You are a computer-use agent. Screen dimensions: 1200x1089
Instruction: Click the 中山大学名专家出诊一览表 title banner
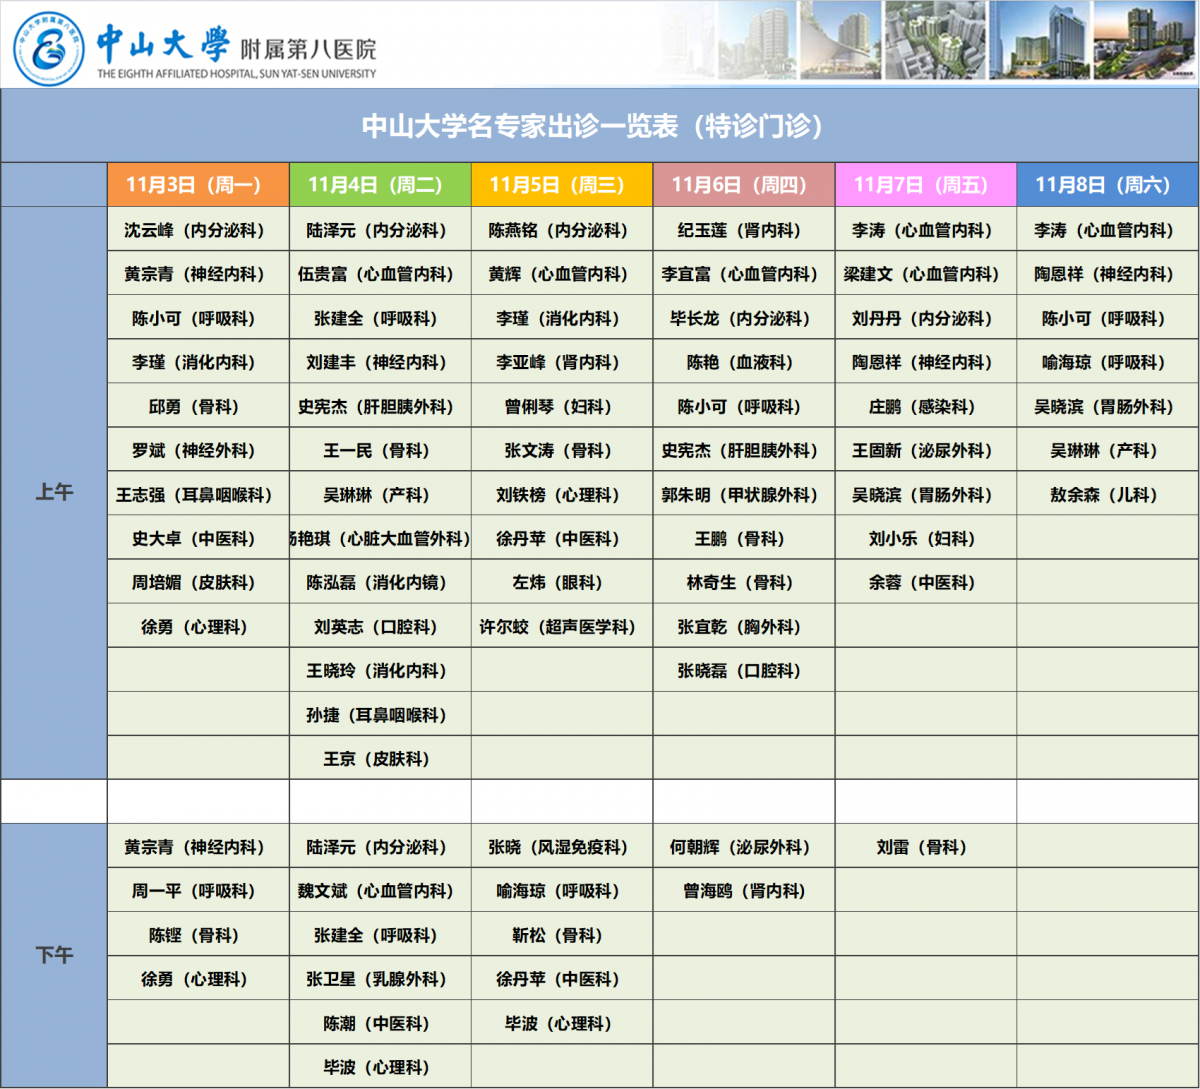[x=598, y=126]
